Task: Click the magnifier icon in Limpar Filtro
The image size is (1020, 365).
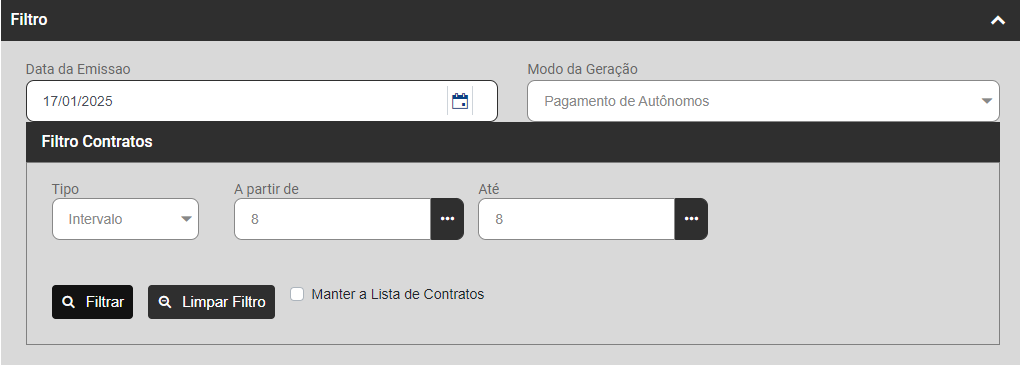Action: pyautogui.click(x=165, y=302)
